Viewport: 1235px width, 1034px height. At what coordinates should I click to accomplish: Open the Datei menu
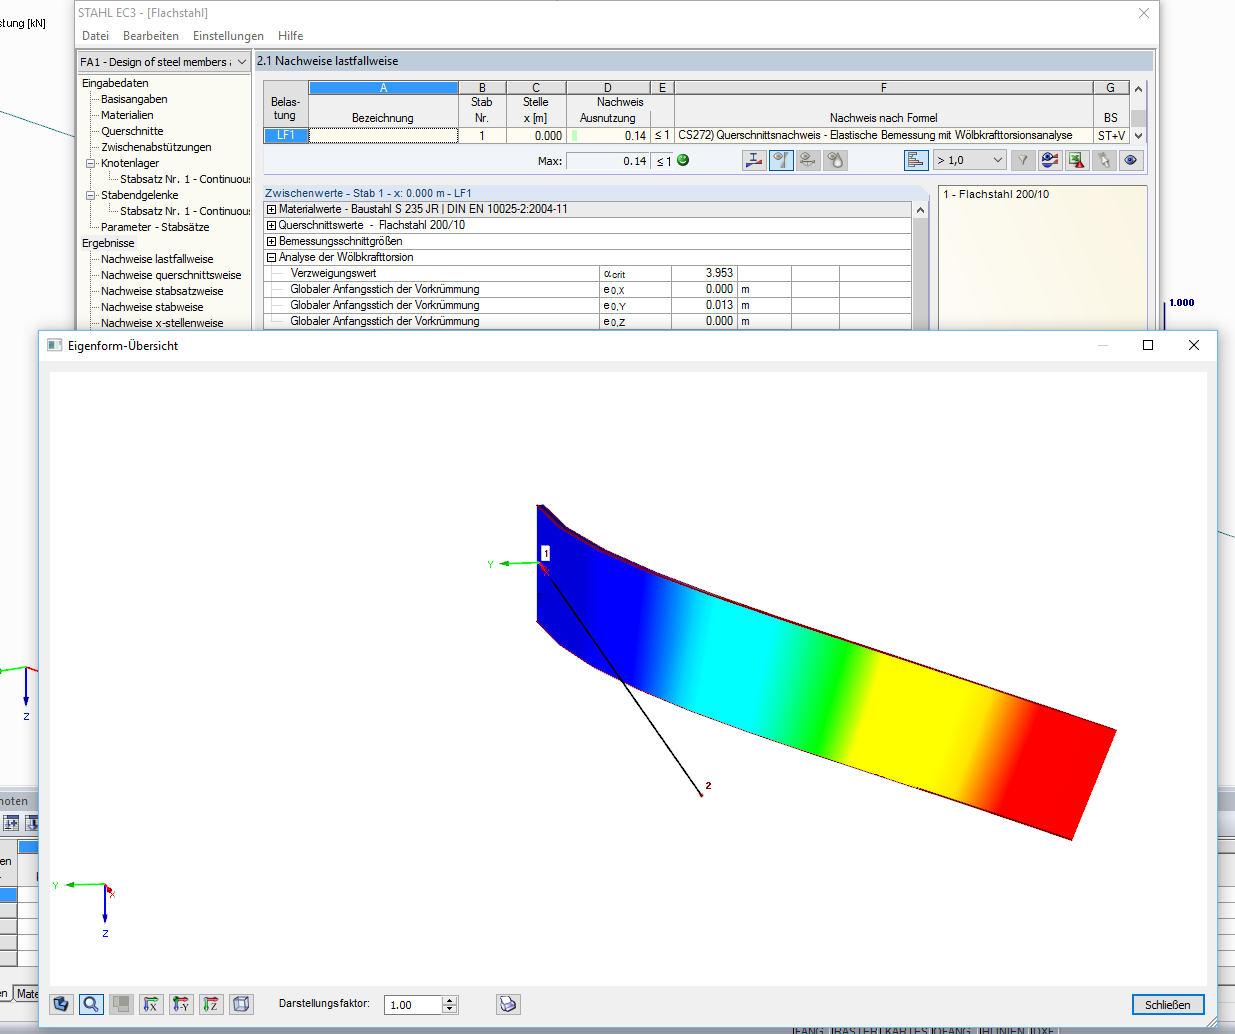(95, 35)
